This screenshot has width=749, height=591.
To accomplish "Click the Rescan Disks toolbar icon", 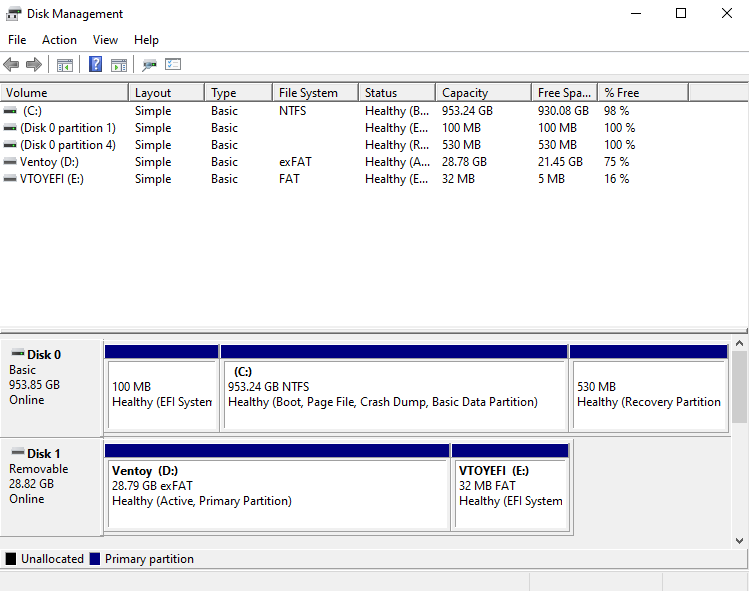I will pos(150,65).
